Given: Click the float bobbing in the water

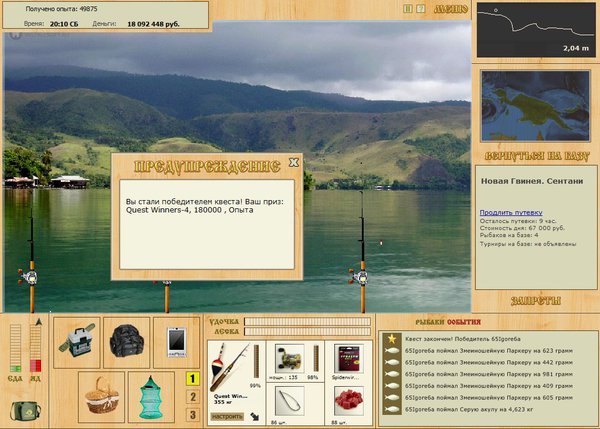Looking at the screenshot, I should (381, 242).
